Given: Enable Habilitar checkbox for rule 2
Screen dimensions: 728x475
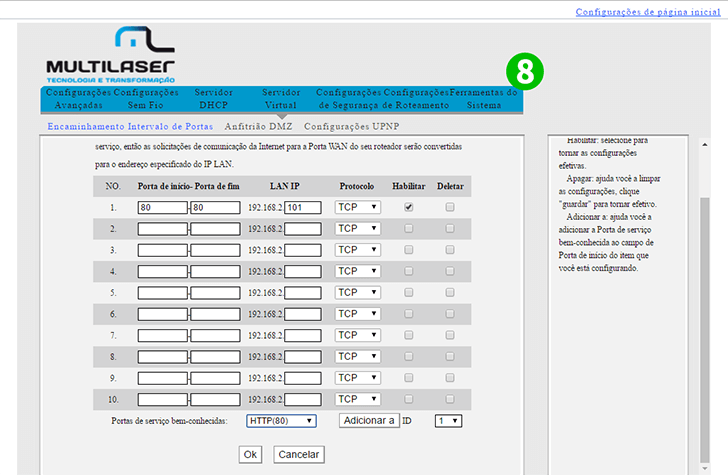Looking at the screenshot, I should [x=409, y=228].
